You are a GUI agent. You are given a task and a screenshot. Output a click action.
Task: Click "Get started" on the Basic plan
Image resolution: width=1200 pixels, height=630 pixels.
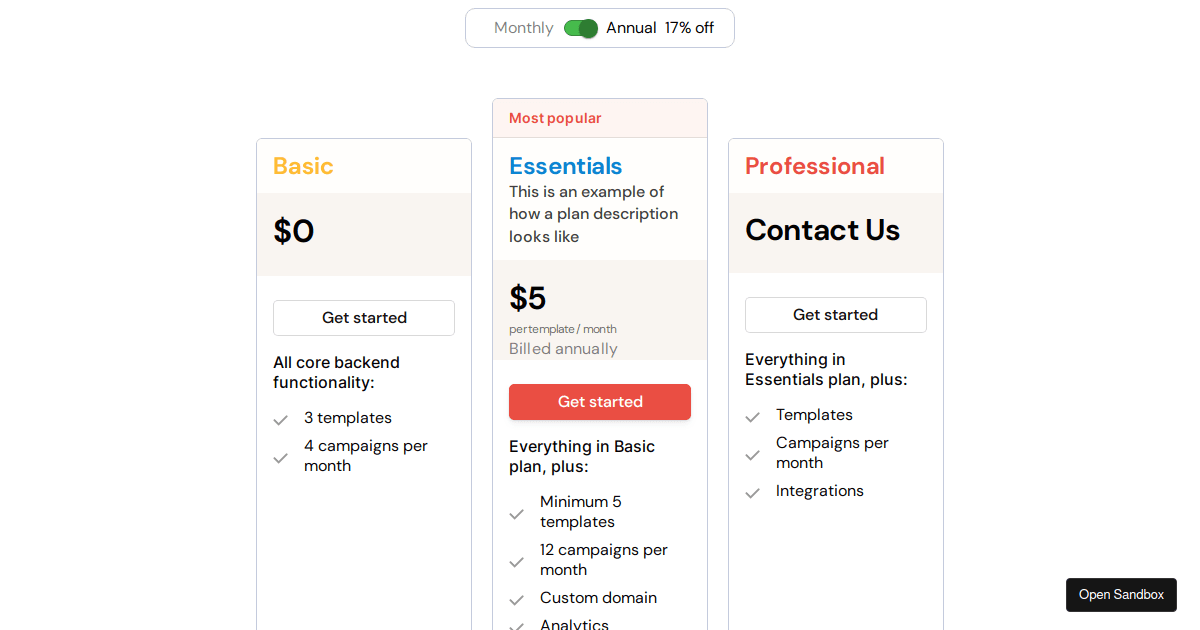(364, 318)
